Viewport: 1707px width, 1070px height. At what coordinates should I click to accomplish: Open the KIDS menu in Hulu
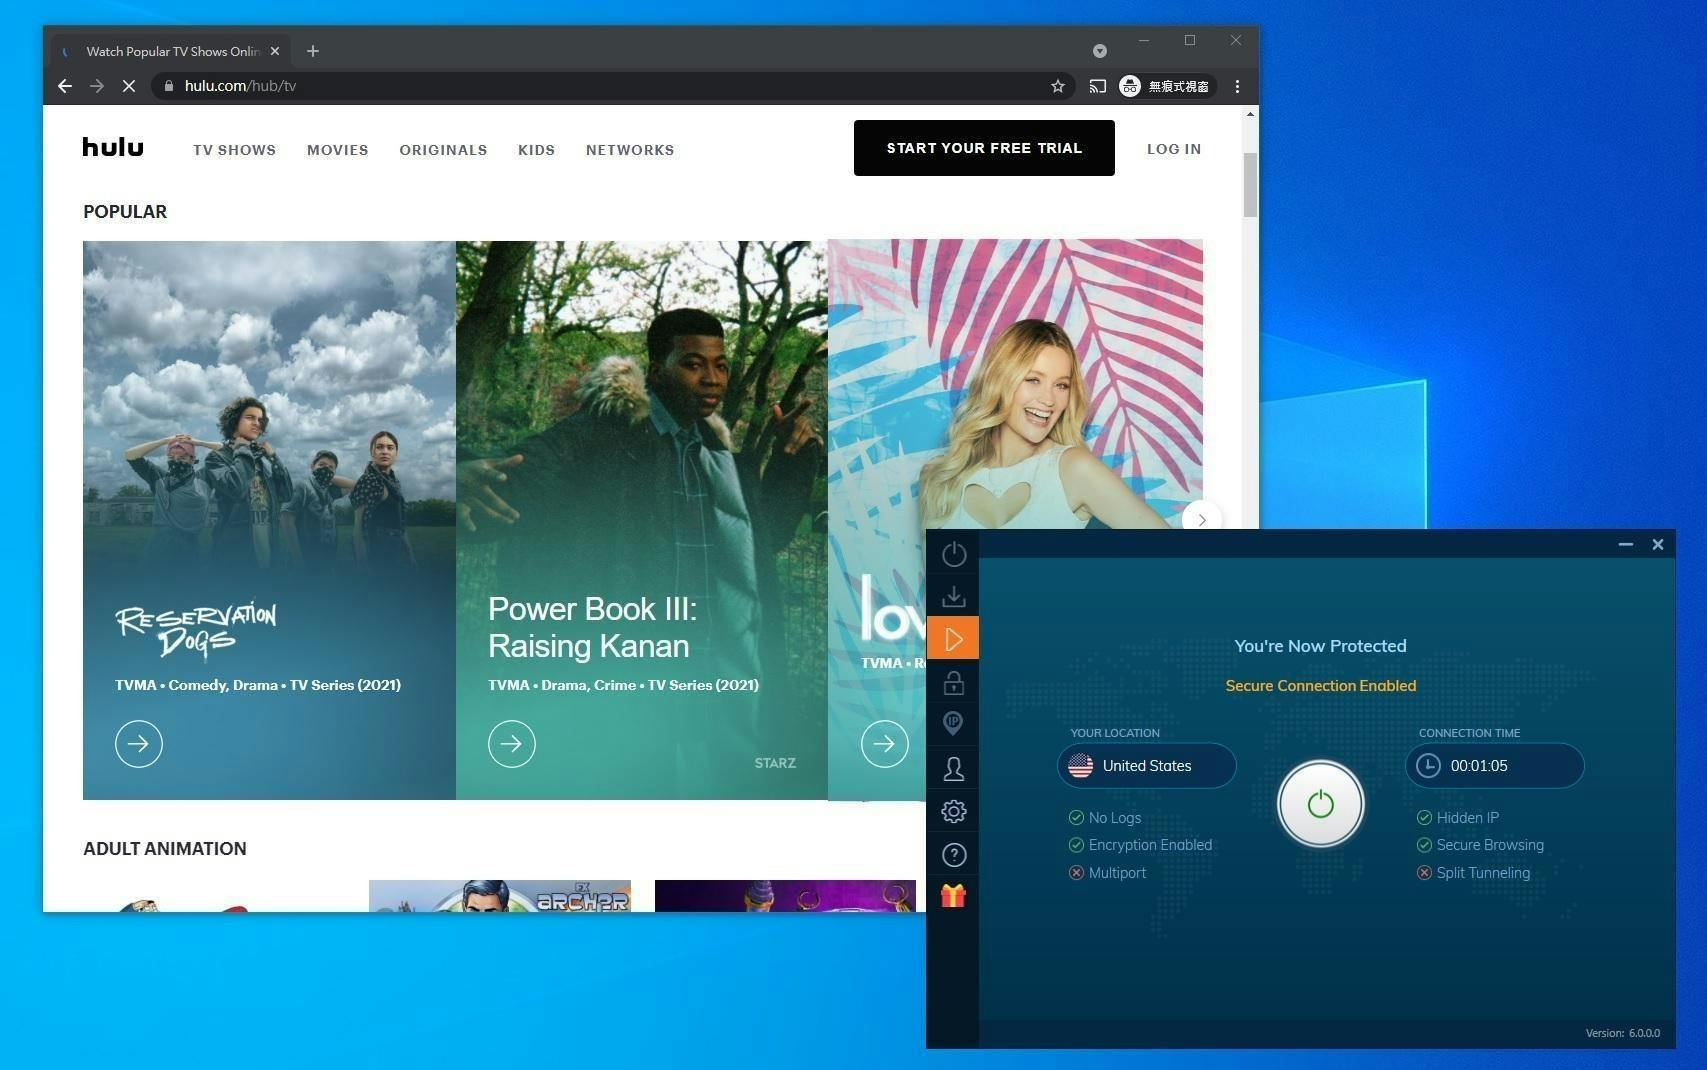[536, 150]
